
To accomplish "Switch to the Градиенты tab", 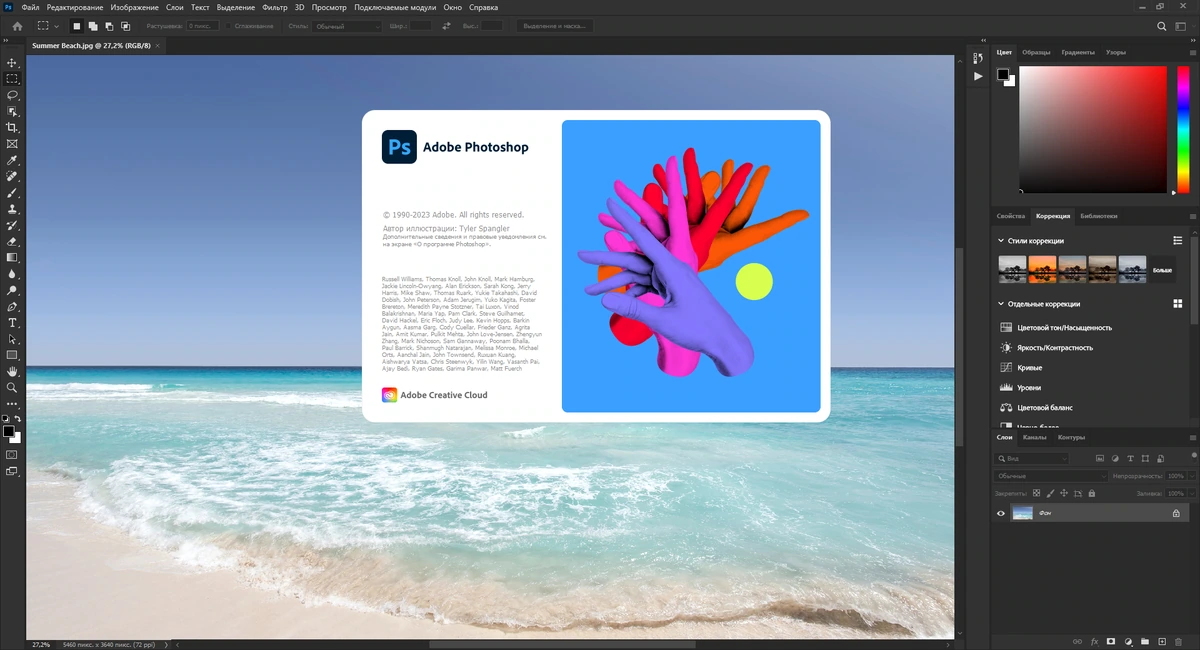I will (x=1078, y=52).
